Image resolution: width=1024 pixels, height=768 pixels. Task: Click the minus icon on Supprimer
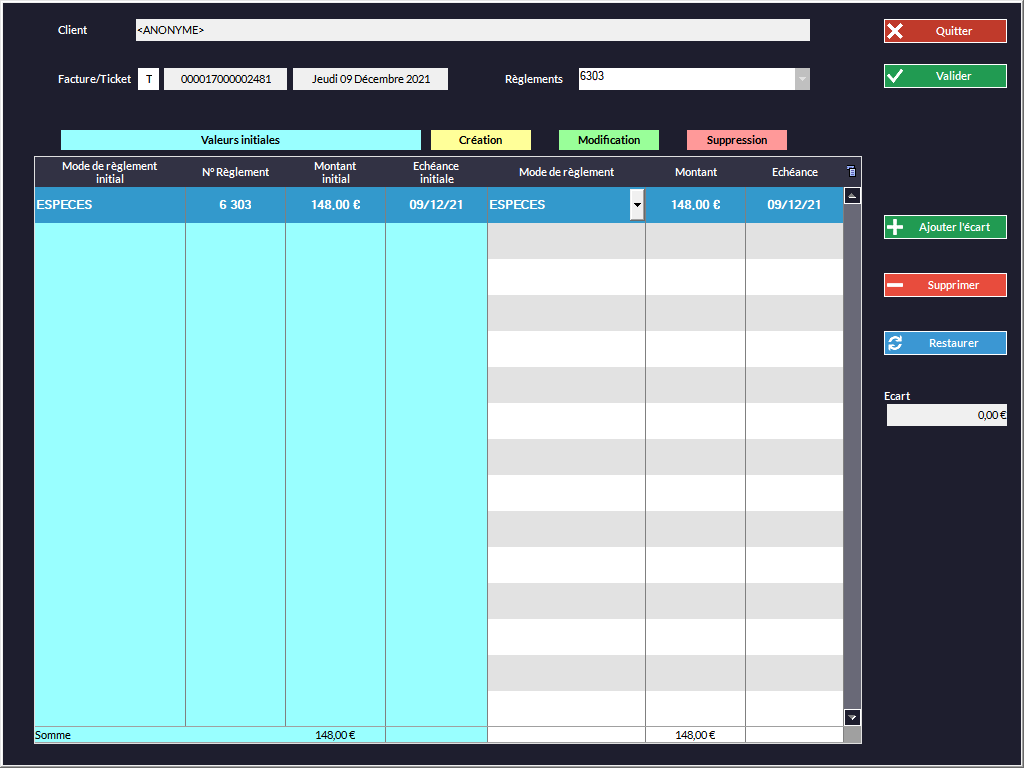click(x=895, y=286)
